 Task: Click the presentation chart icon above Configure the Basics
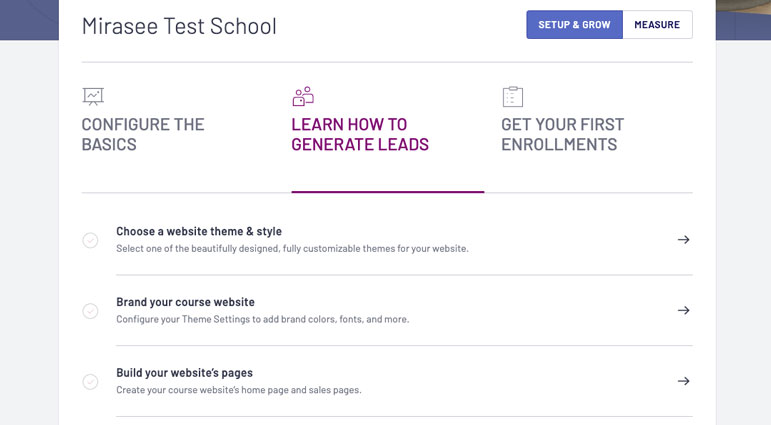click(93, 96)
